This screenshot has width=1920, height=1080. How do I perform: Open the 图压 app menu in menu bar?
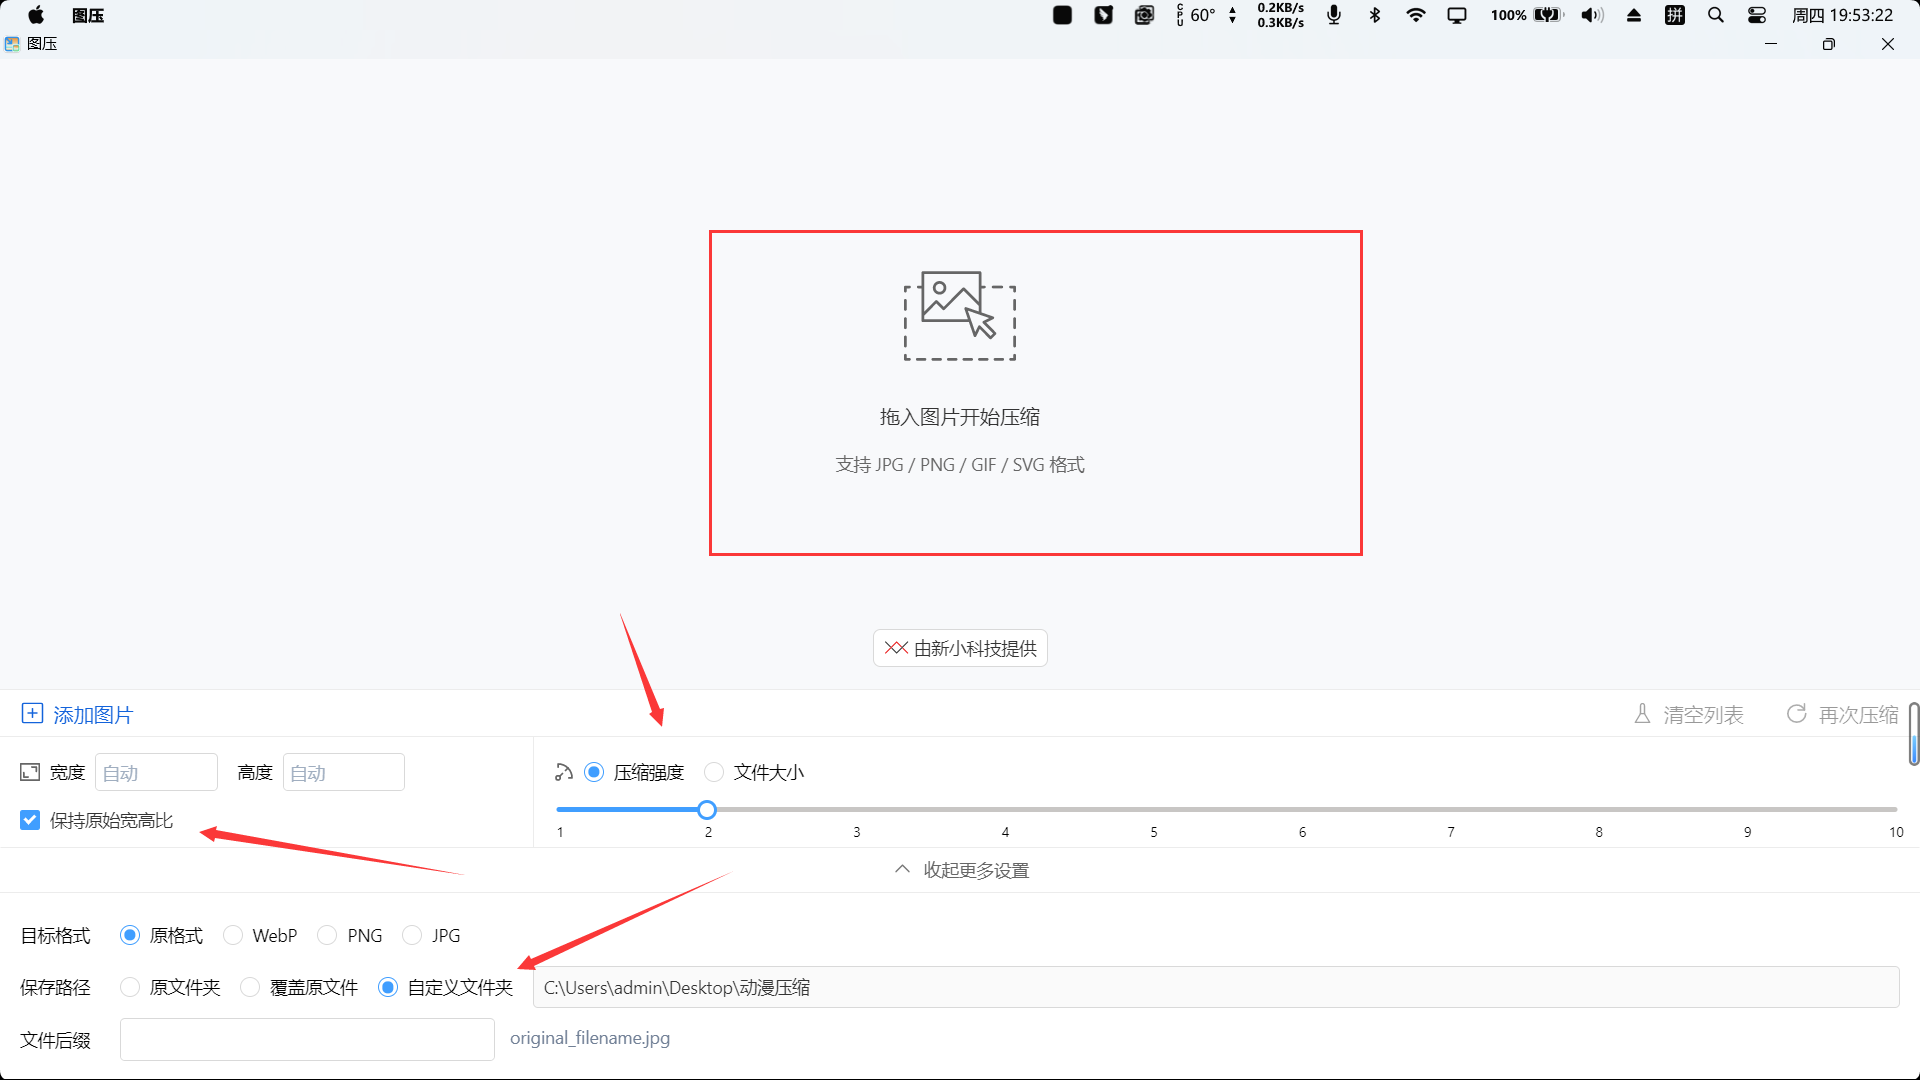[x=88, y=15]
